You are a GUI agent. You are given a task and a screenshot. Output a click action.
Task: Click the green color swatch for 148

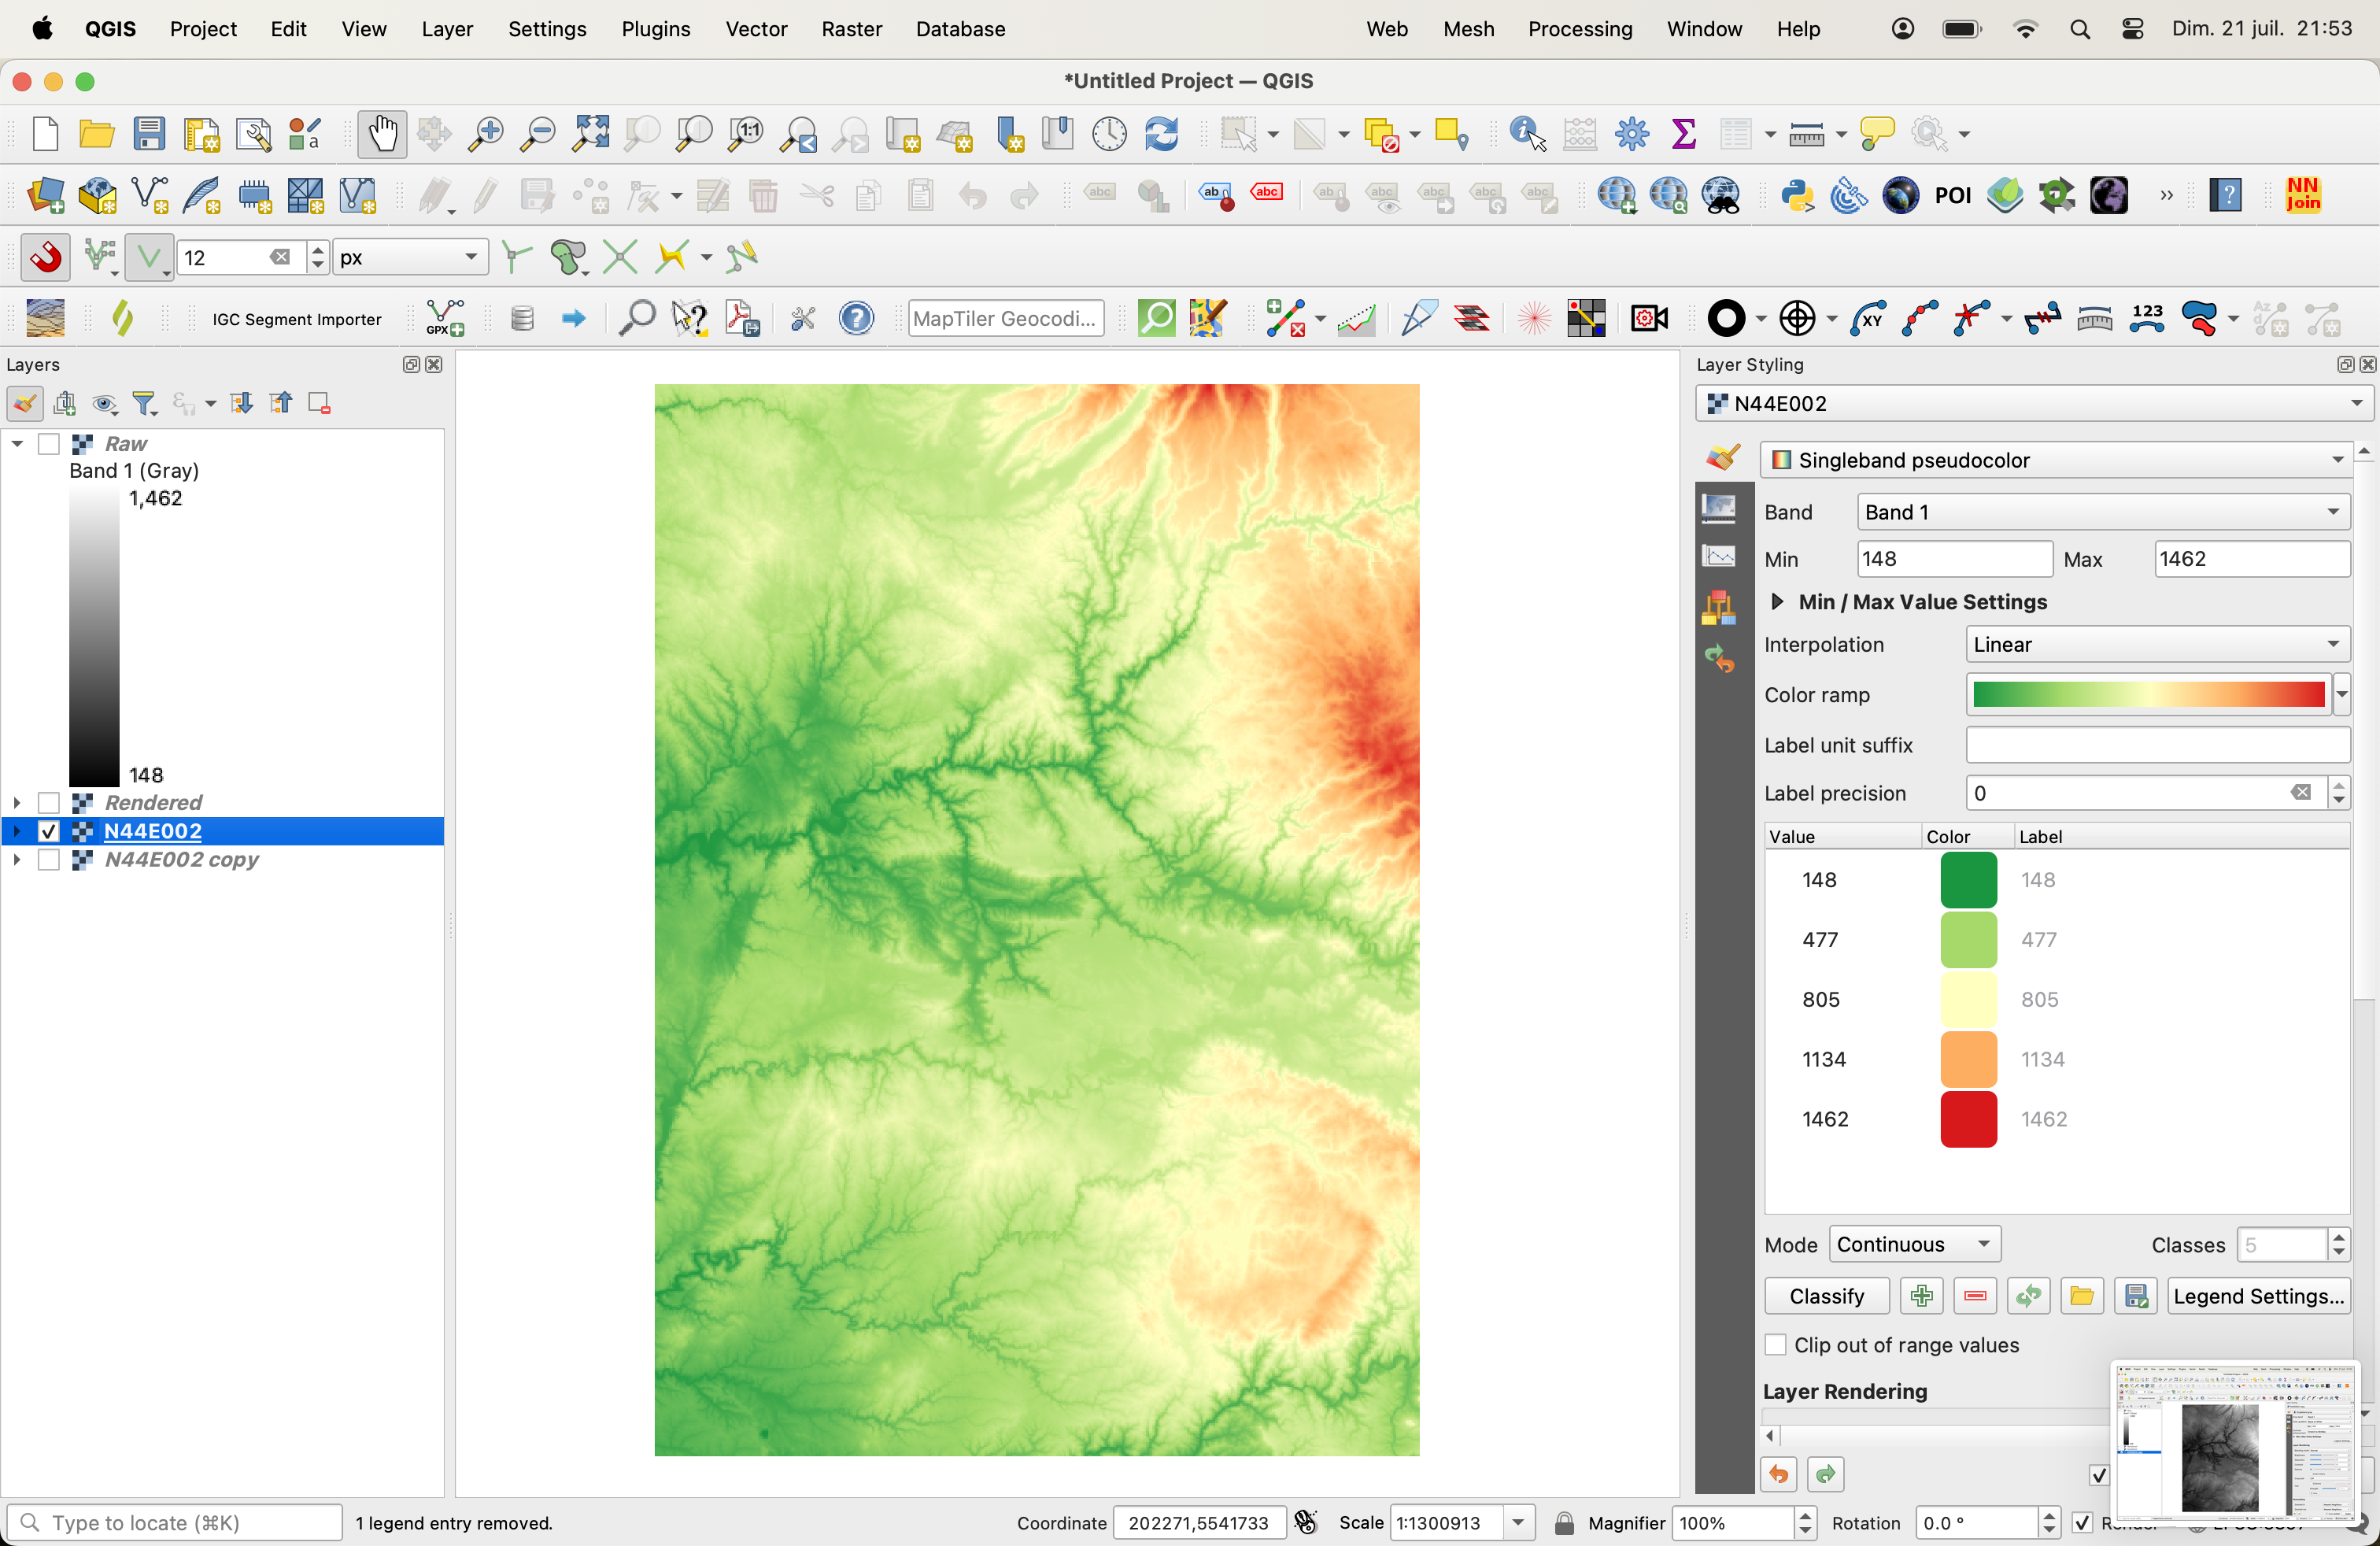[x=1969, y=880]
